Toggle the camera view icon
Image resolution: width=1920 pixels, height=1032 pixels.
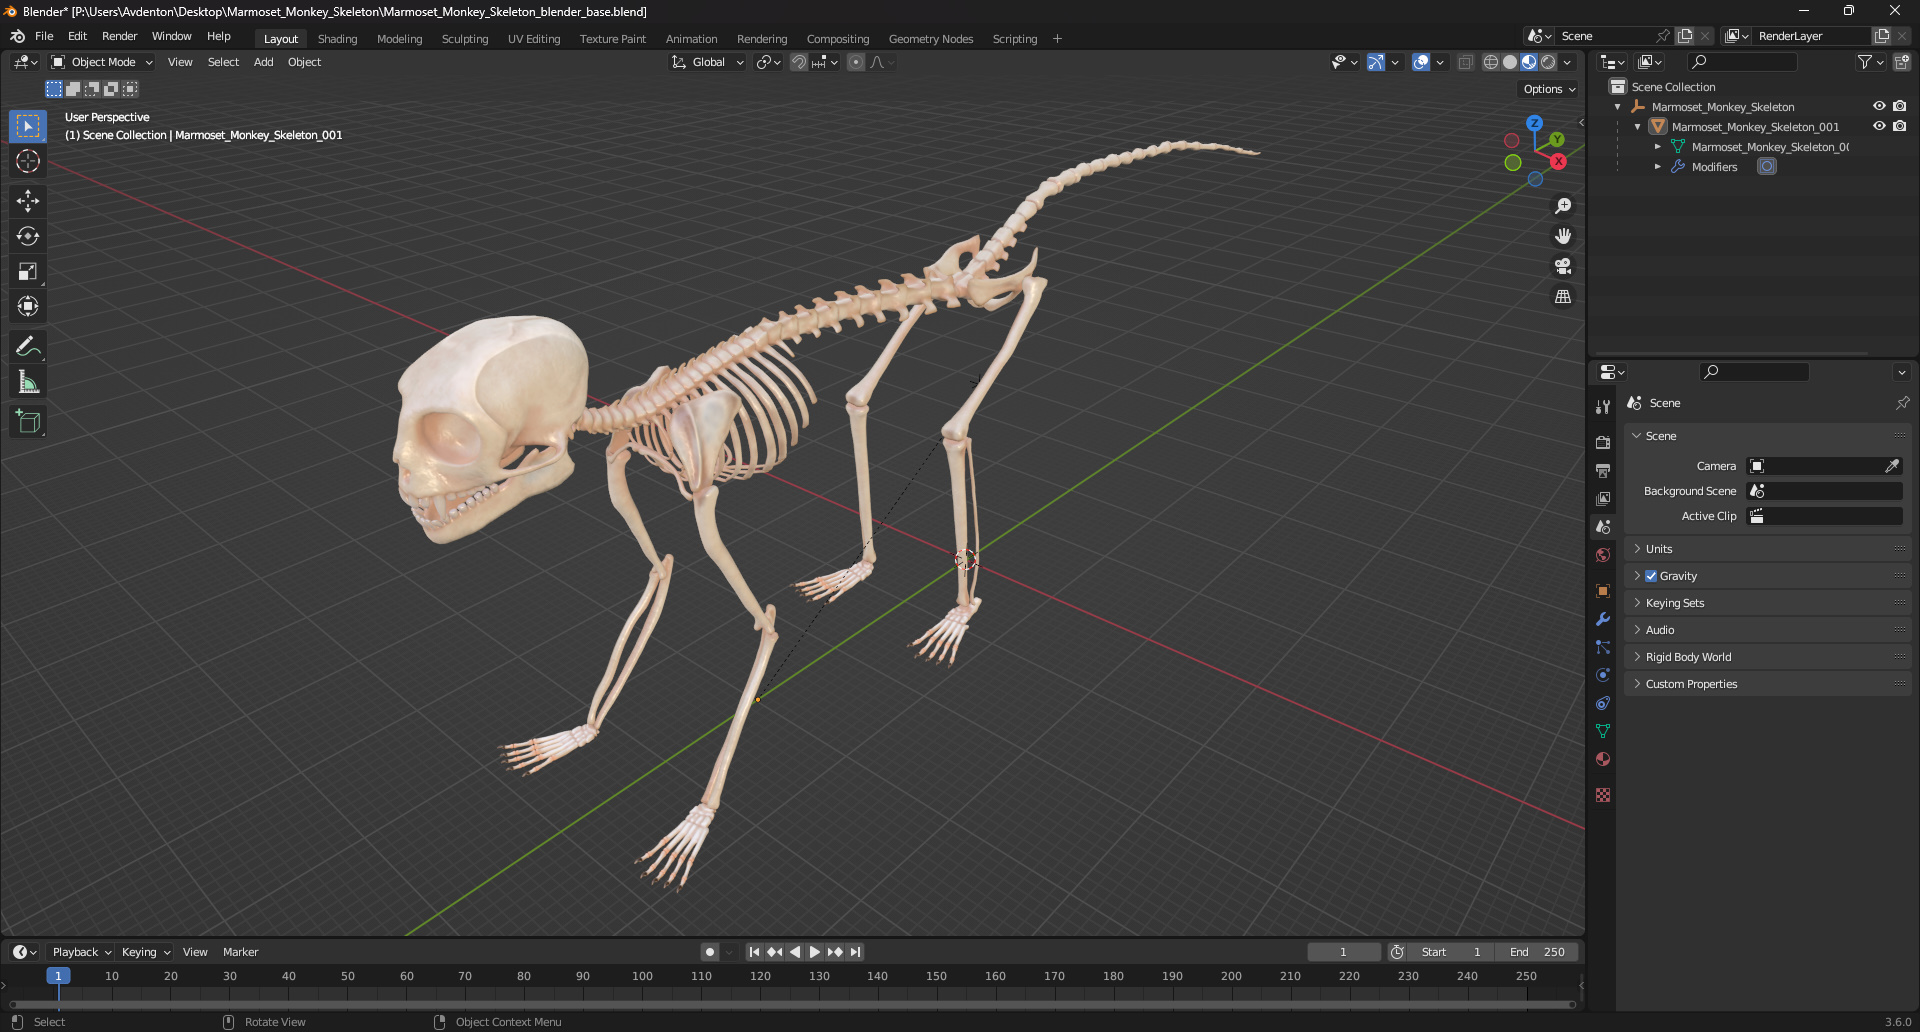(1563, 266)
